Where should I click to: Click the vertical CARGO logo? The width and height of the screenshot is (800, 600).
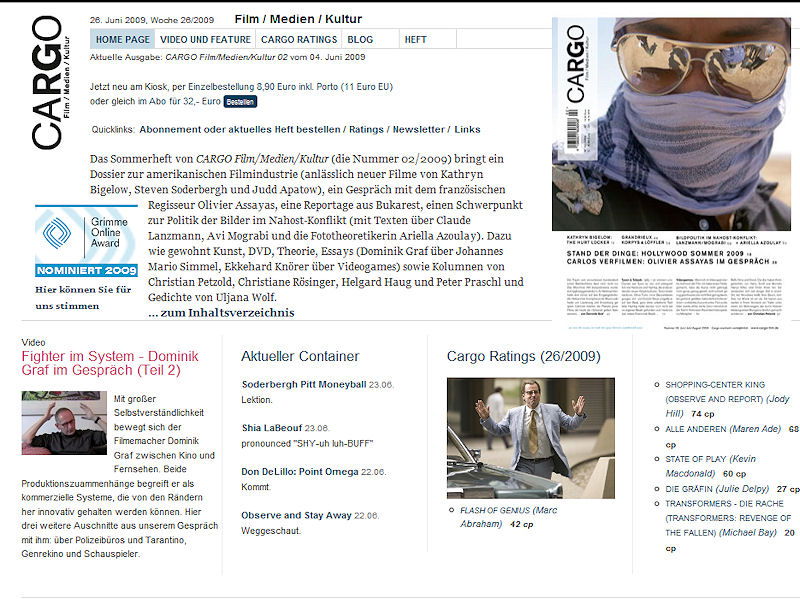click(50, 82)
